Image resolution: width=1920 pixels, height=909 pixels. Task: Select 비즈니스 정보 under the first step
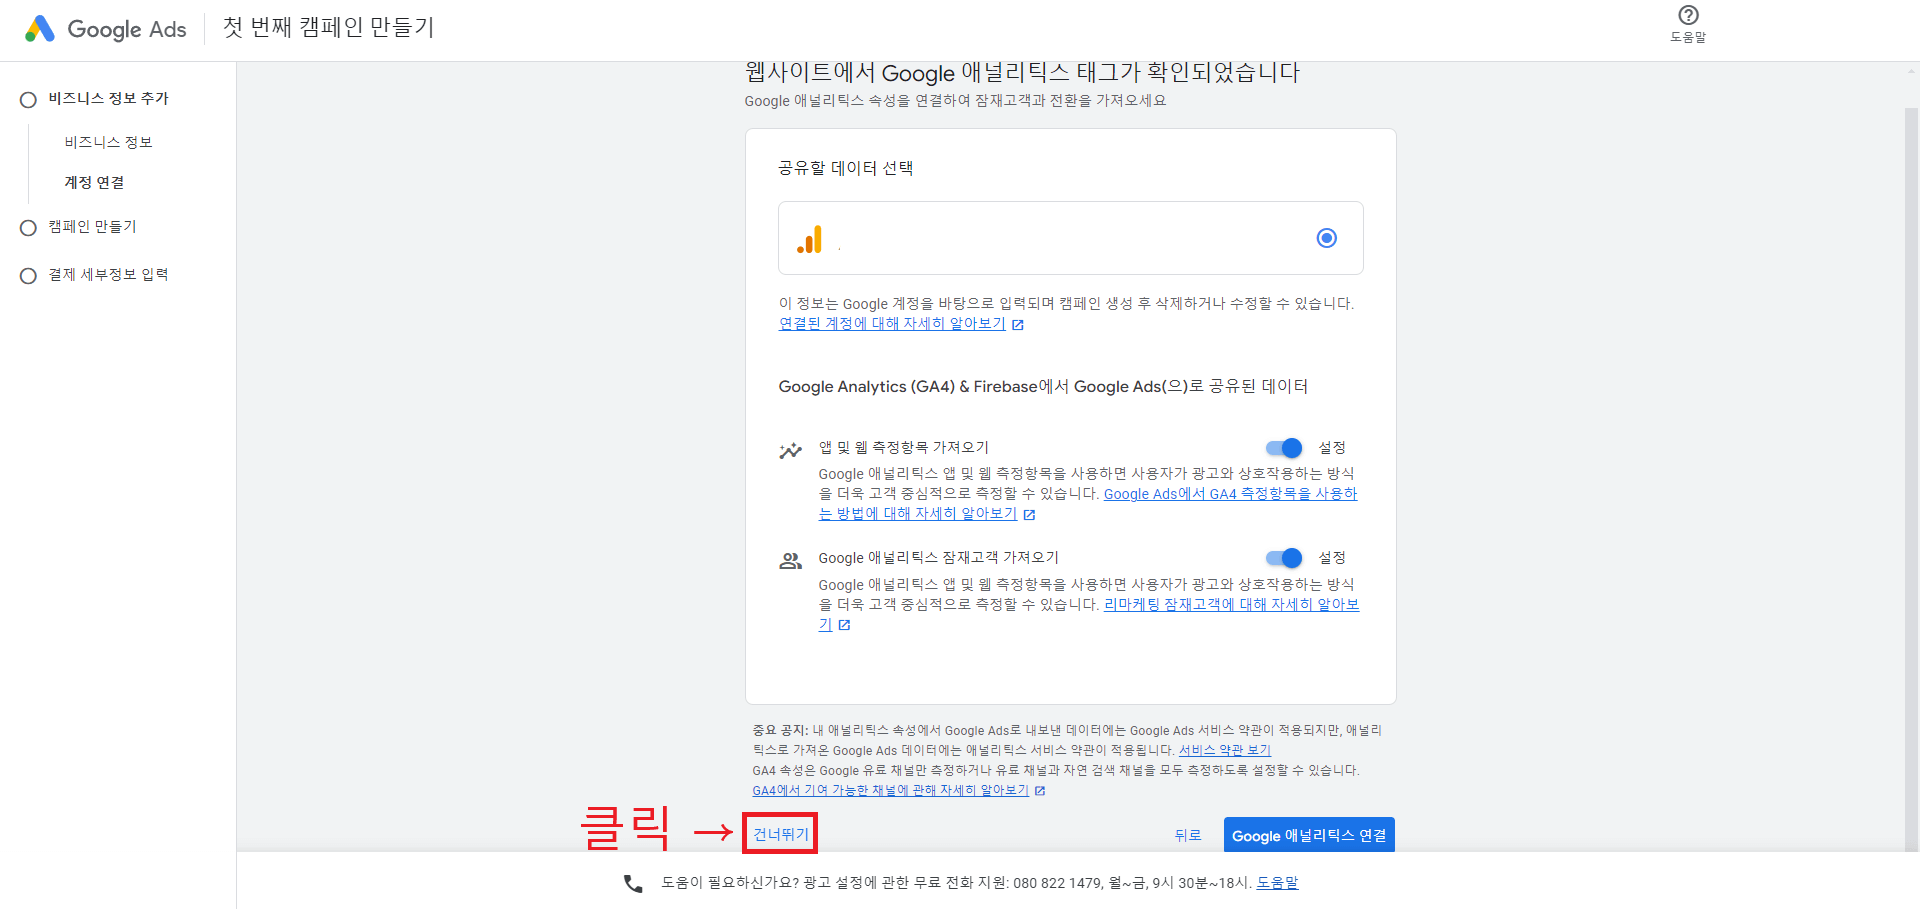click(x=107, y=141)
